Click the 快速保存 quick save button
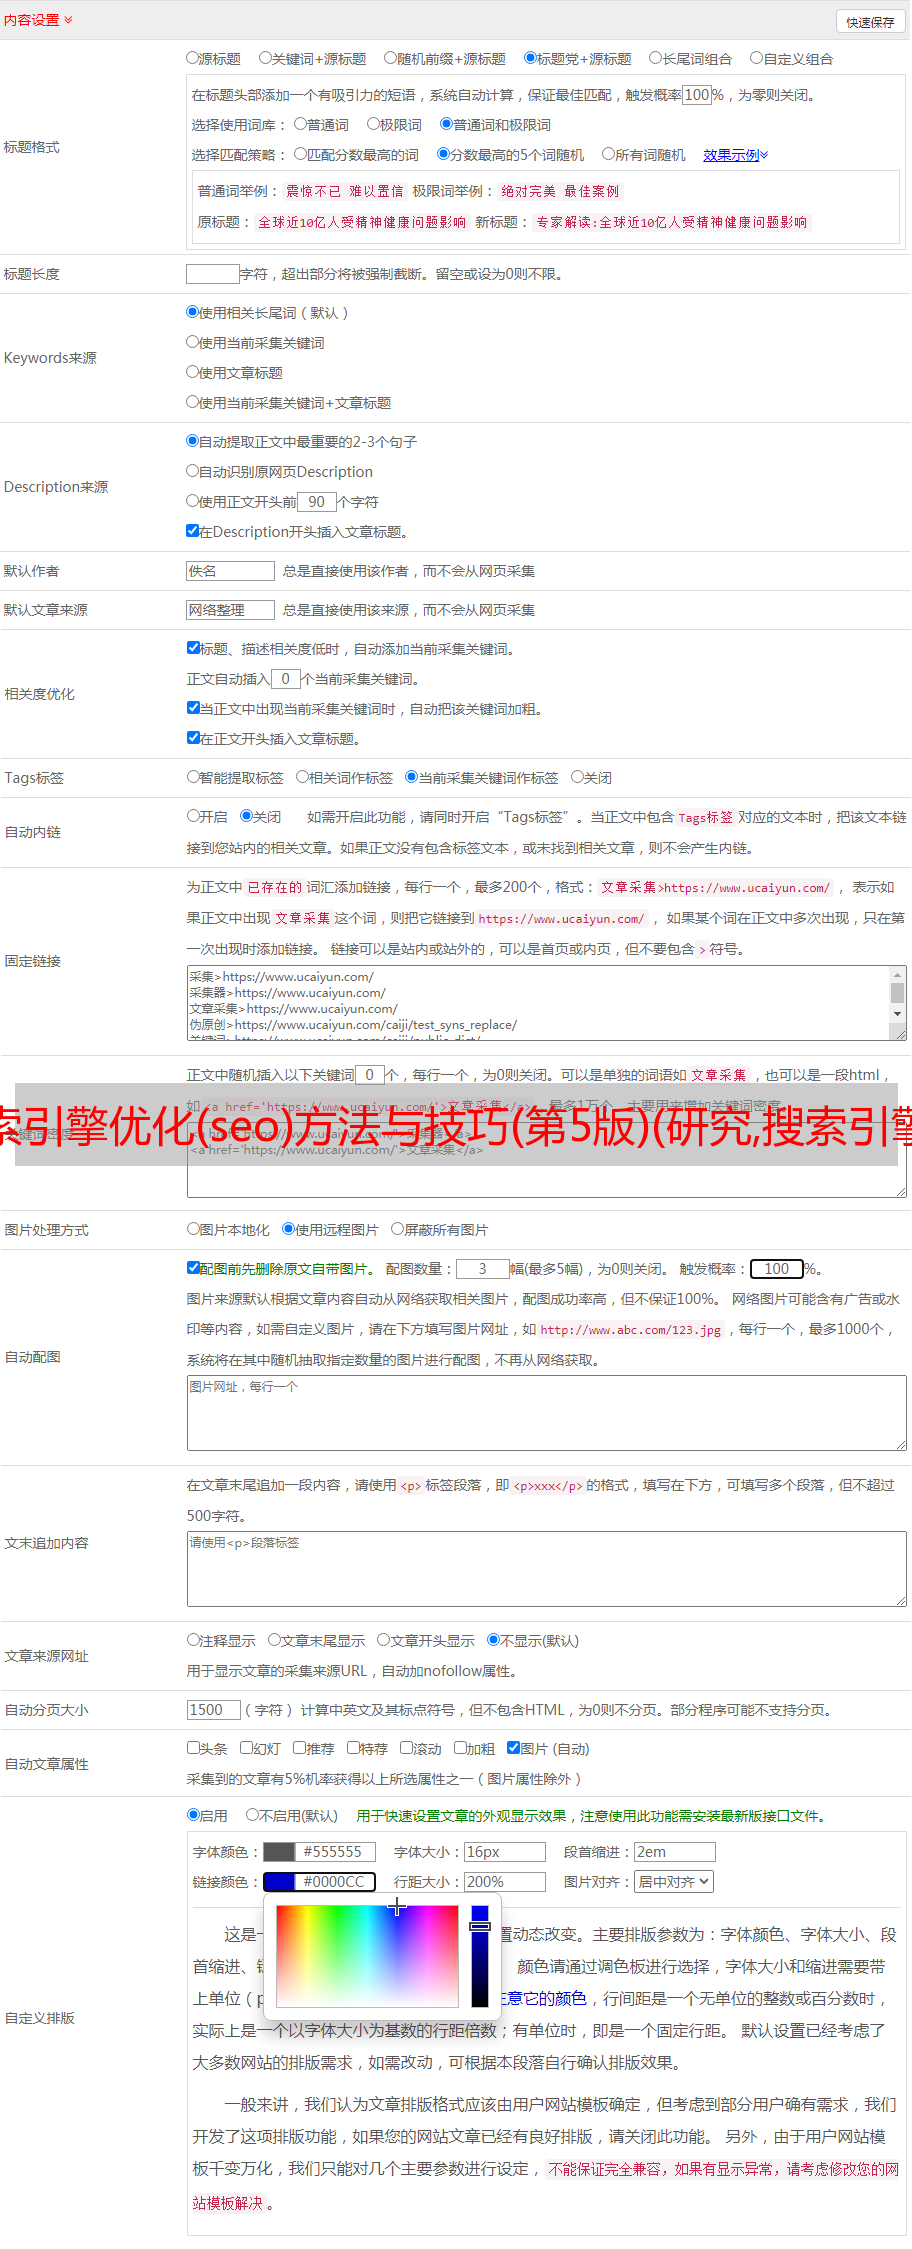Screen dimensions: 912x2249 [870, 22]
